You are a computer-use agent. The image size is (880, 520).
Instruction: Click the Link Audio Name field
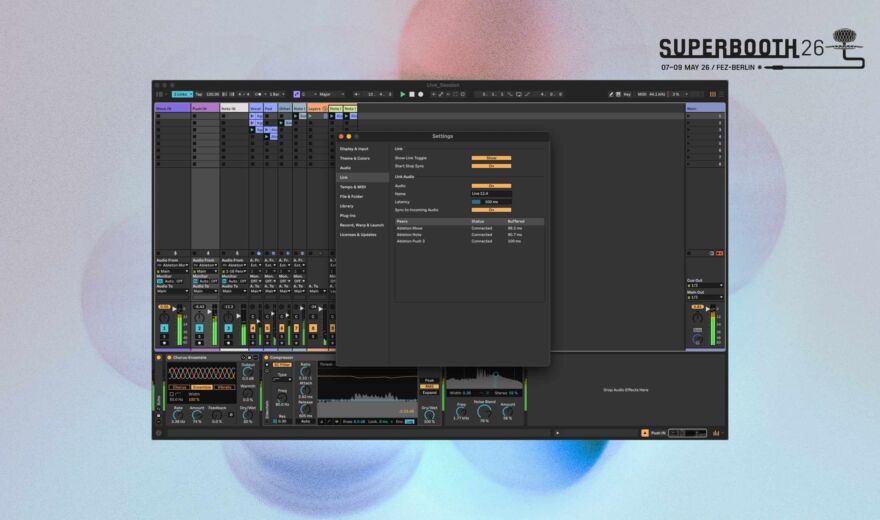tap(491, 194)
